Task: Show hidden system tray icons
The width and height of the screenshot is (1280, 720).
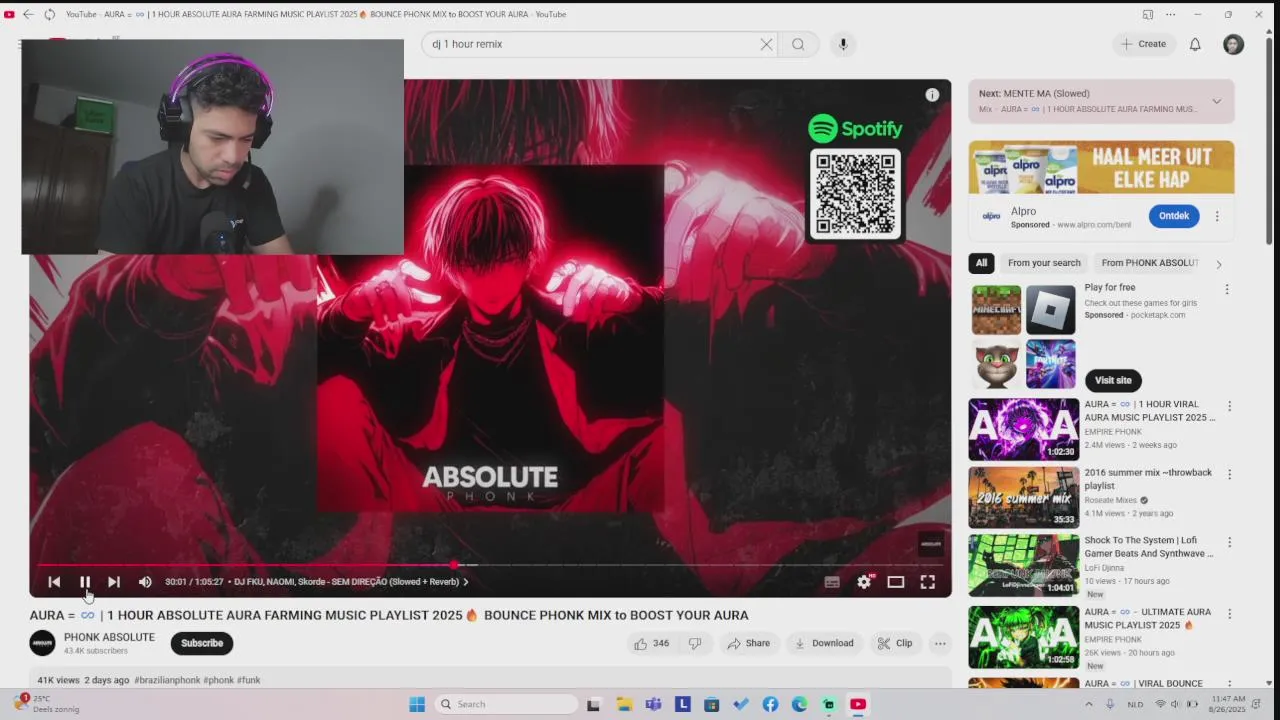Action: (1089, 704)
